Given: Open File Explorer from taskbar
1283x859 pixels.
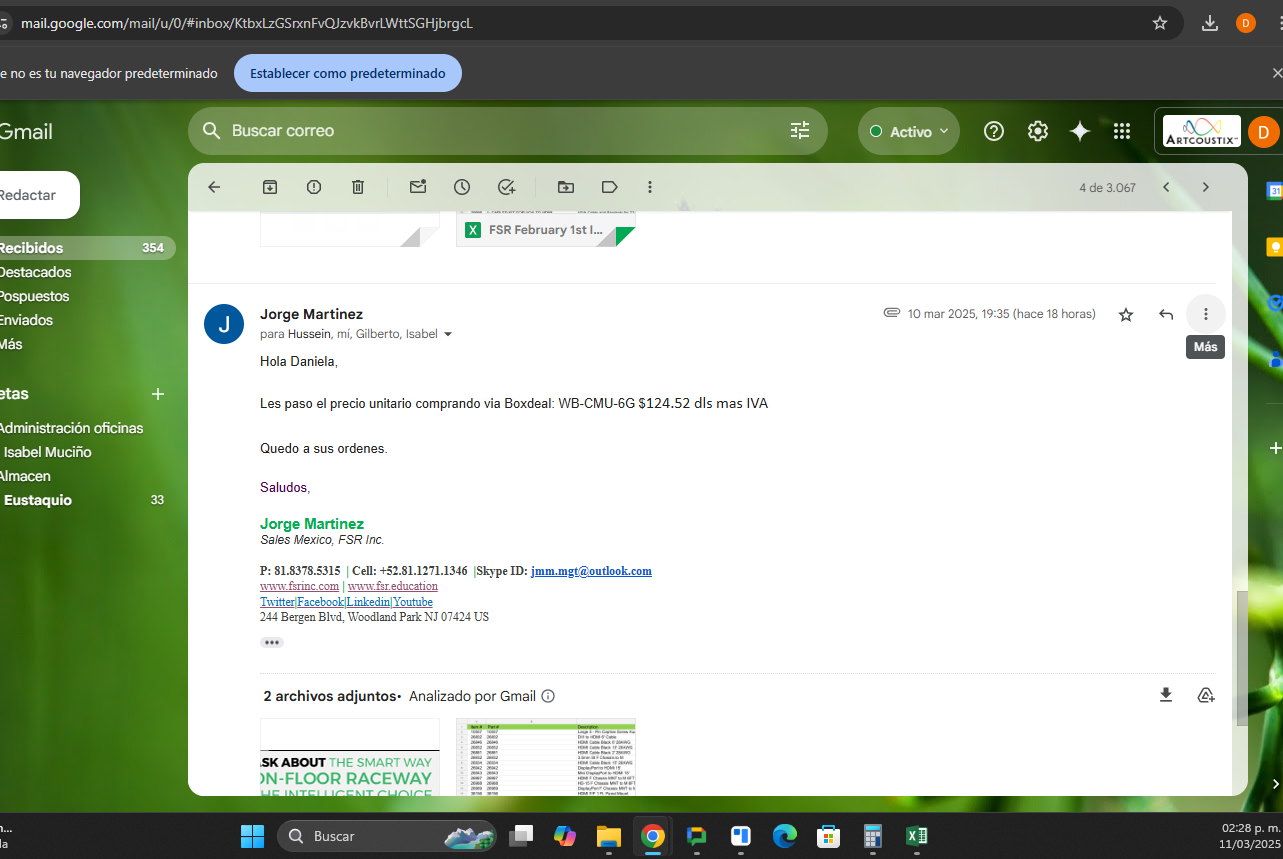Looking at the screenshot, I should [x=609, y=836].
